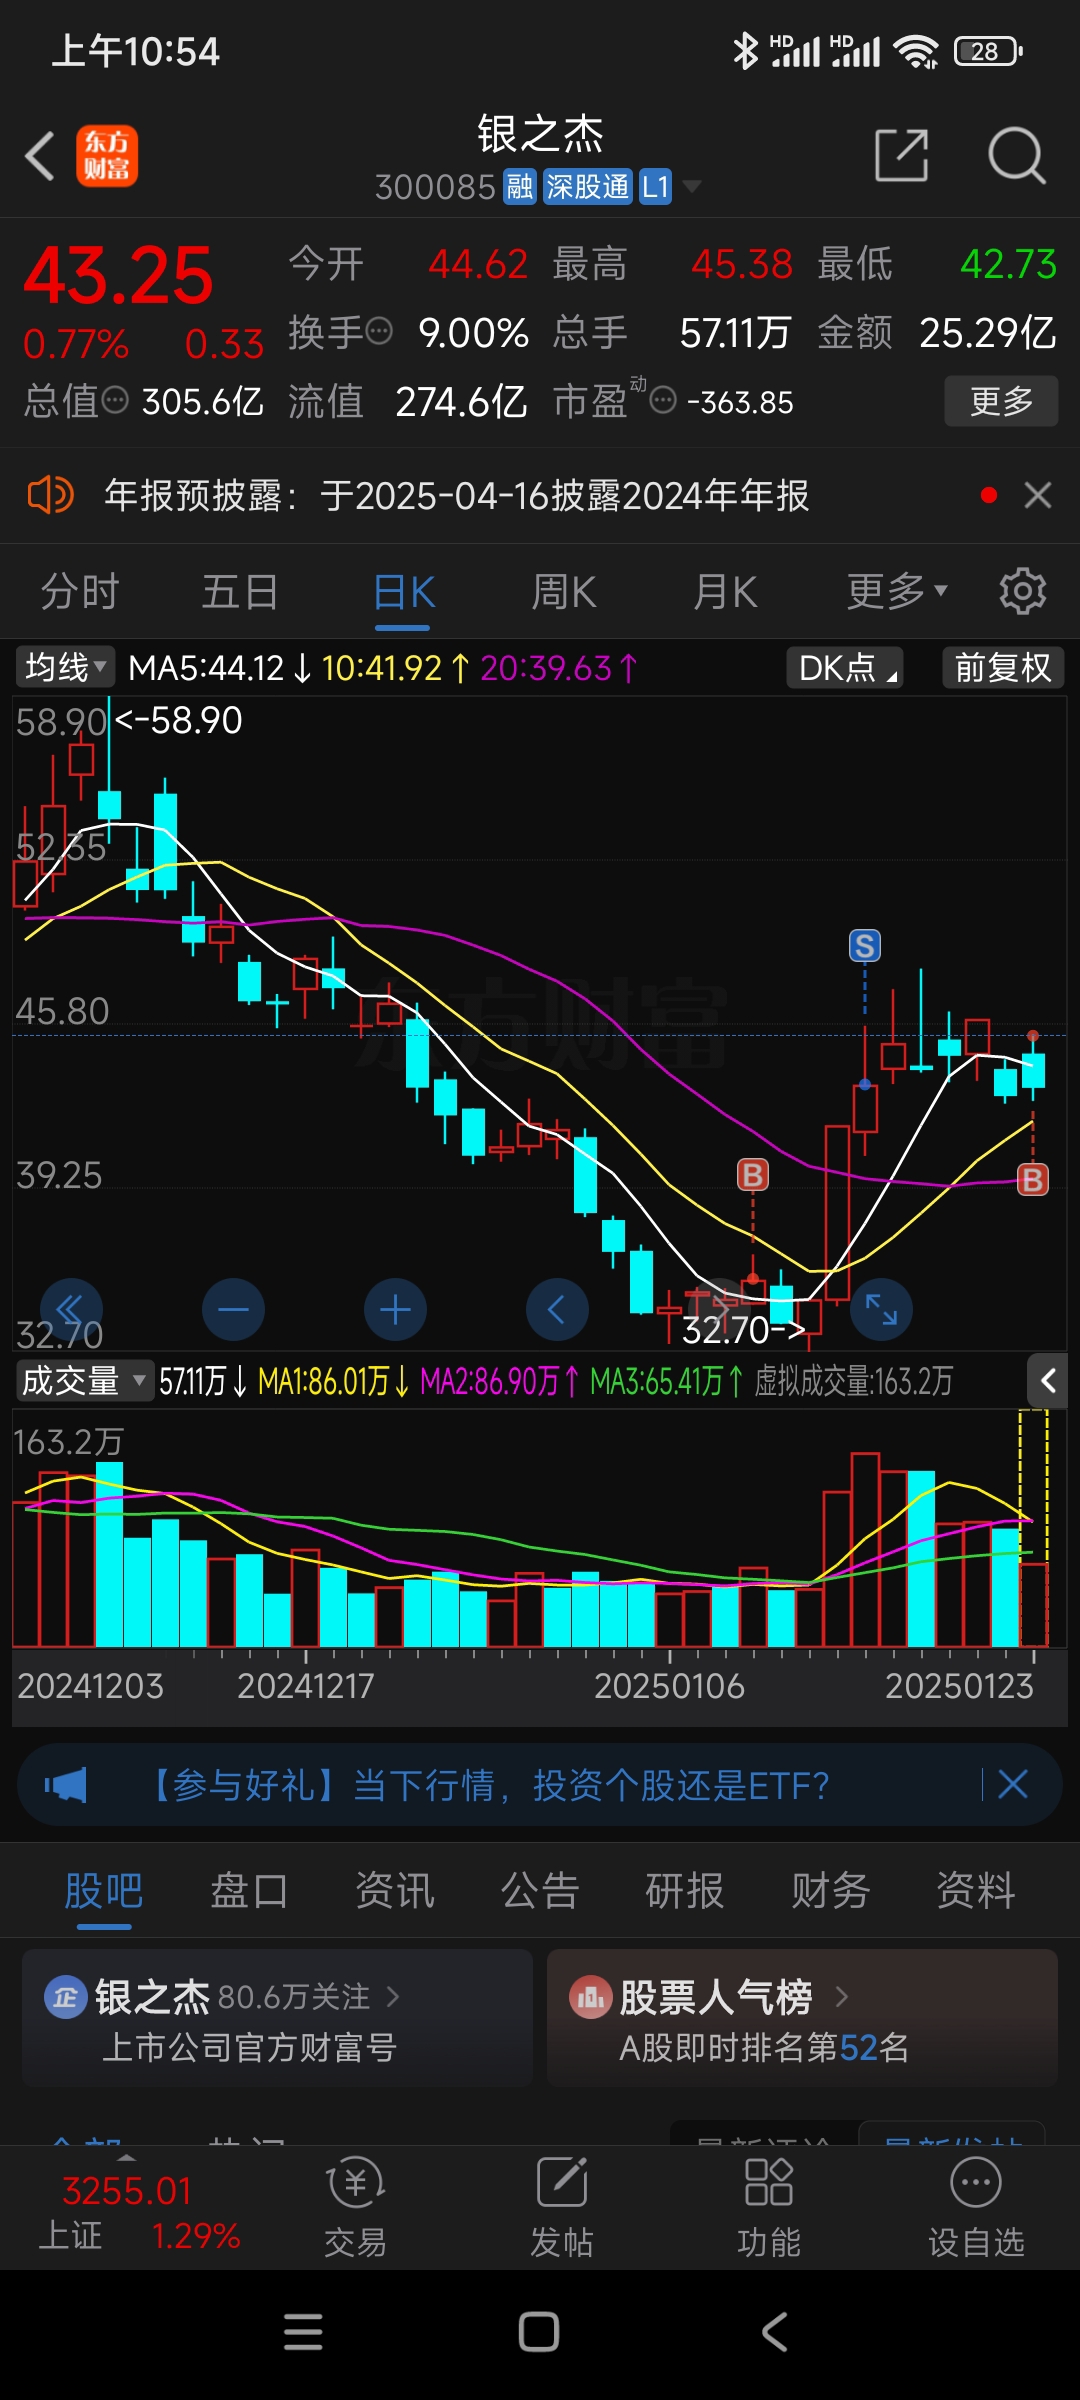
Task: Expand chart to fullscreen
Action: [881, 1309]
